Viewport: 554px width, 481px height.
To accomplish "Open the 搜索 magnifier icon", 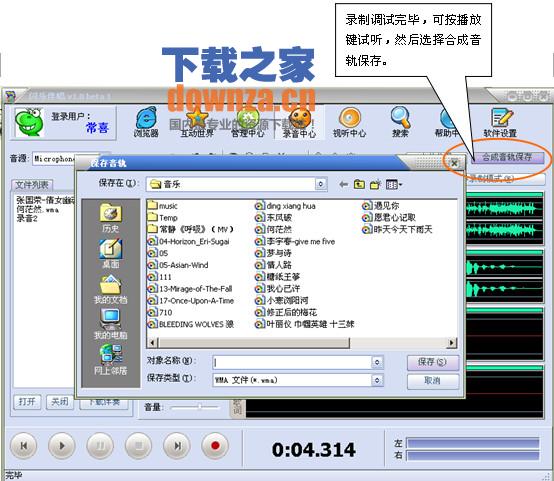I will (x=400, y=122).
